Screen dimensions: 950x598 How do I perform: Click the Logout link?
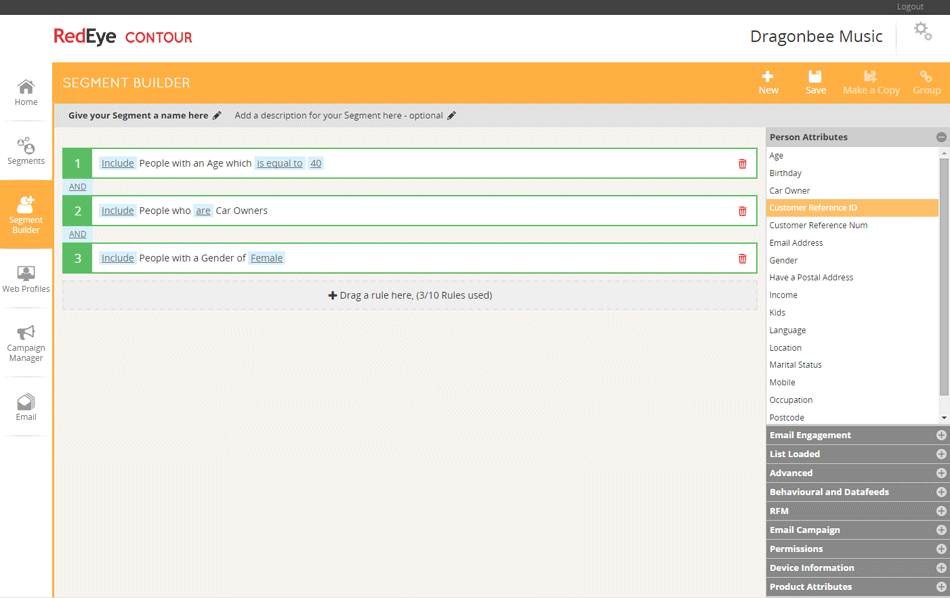click(x=910, y=7)
